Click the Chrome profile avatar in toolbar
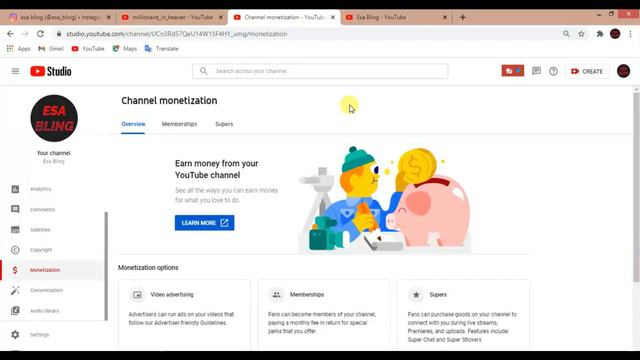This screenshot has width=640, height=360. pyautogui.click(x=615, y=34)
